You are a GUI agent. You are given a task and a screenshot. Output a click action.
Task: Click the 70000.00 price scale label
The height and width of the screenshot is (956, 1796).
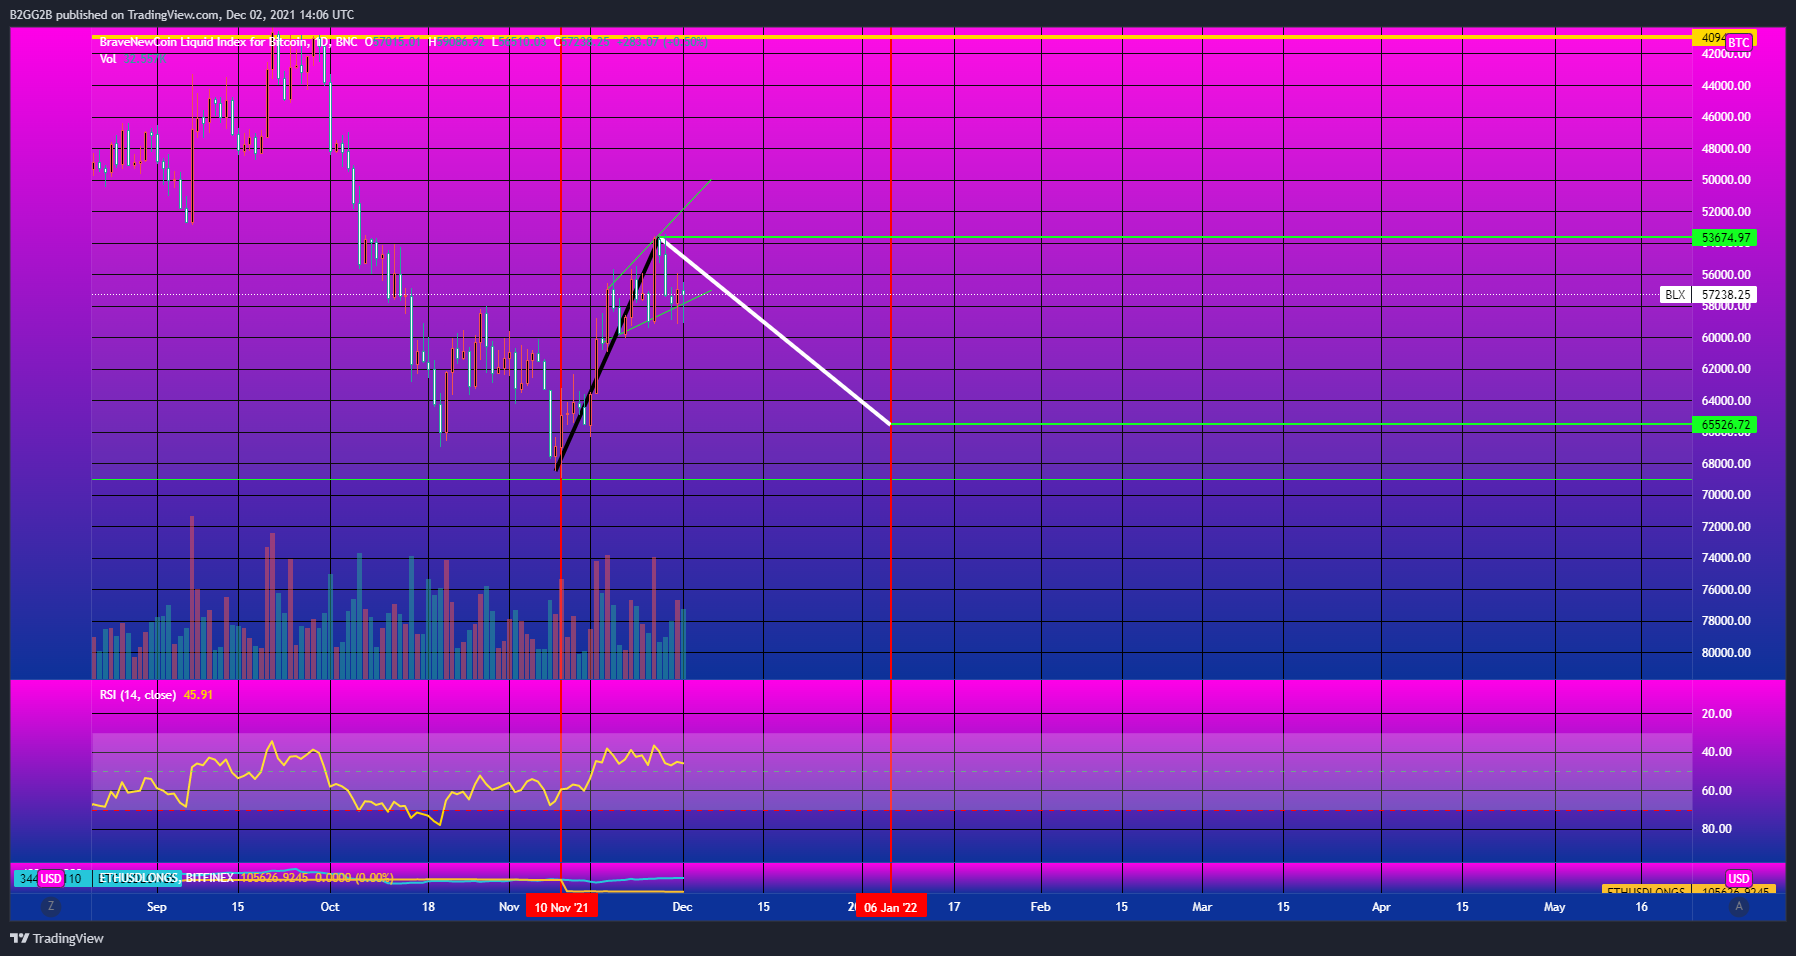(x=1726, y=495)
